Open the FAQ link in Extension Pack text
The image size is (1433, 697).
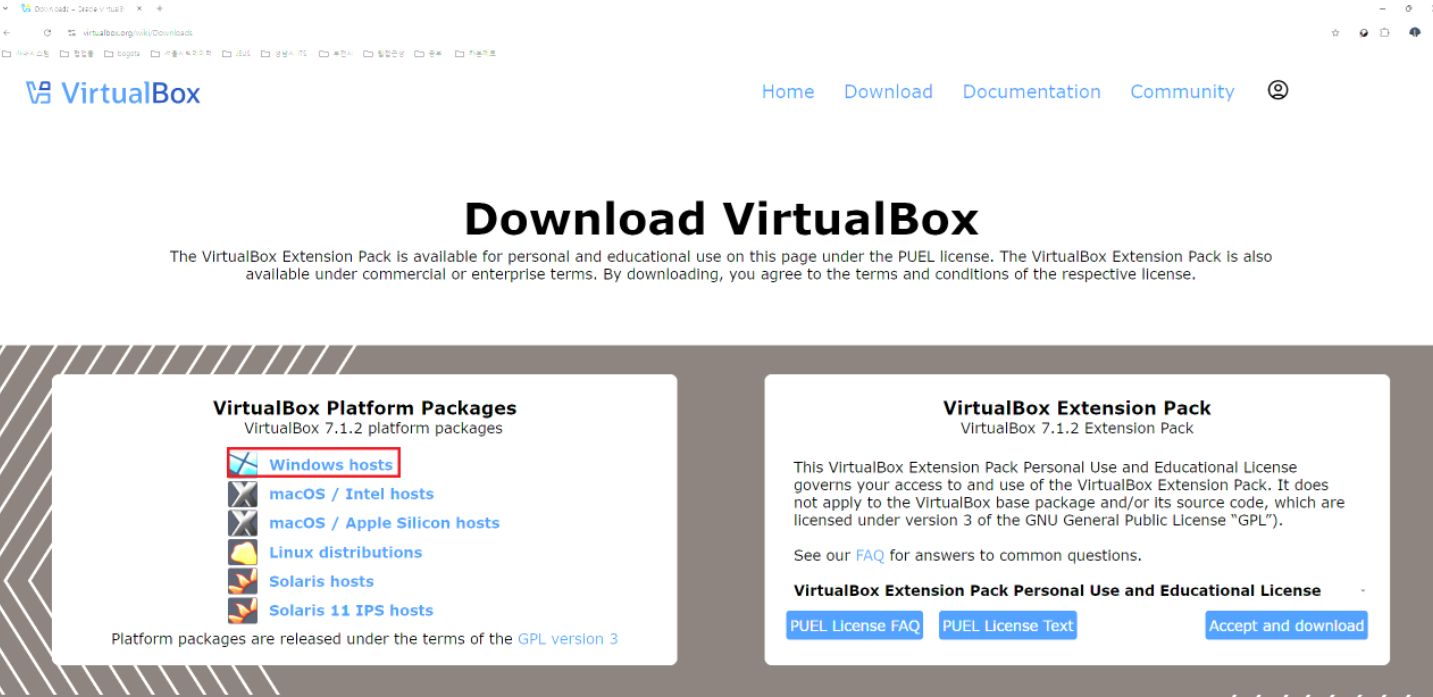[x=870, y=555]
